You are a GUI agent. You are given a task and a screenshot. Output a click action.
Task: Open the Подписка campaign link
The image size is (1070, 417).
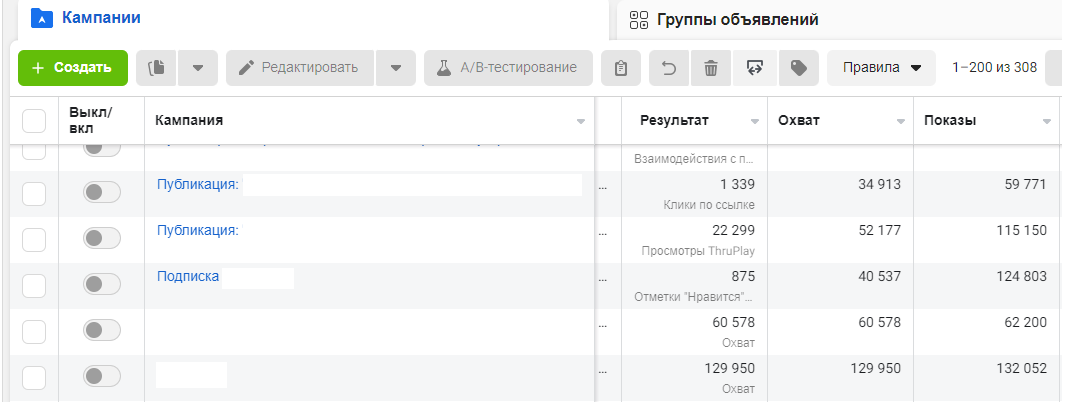[x=188, y=276]
